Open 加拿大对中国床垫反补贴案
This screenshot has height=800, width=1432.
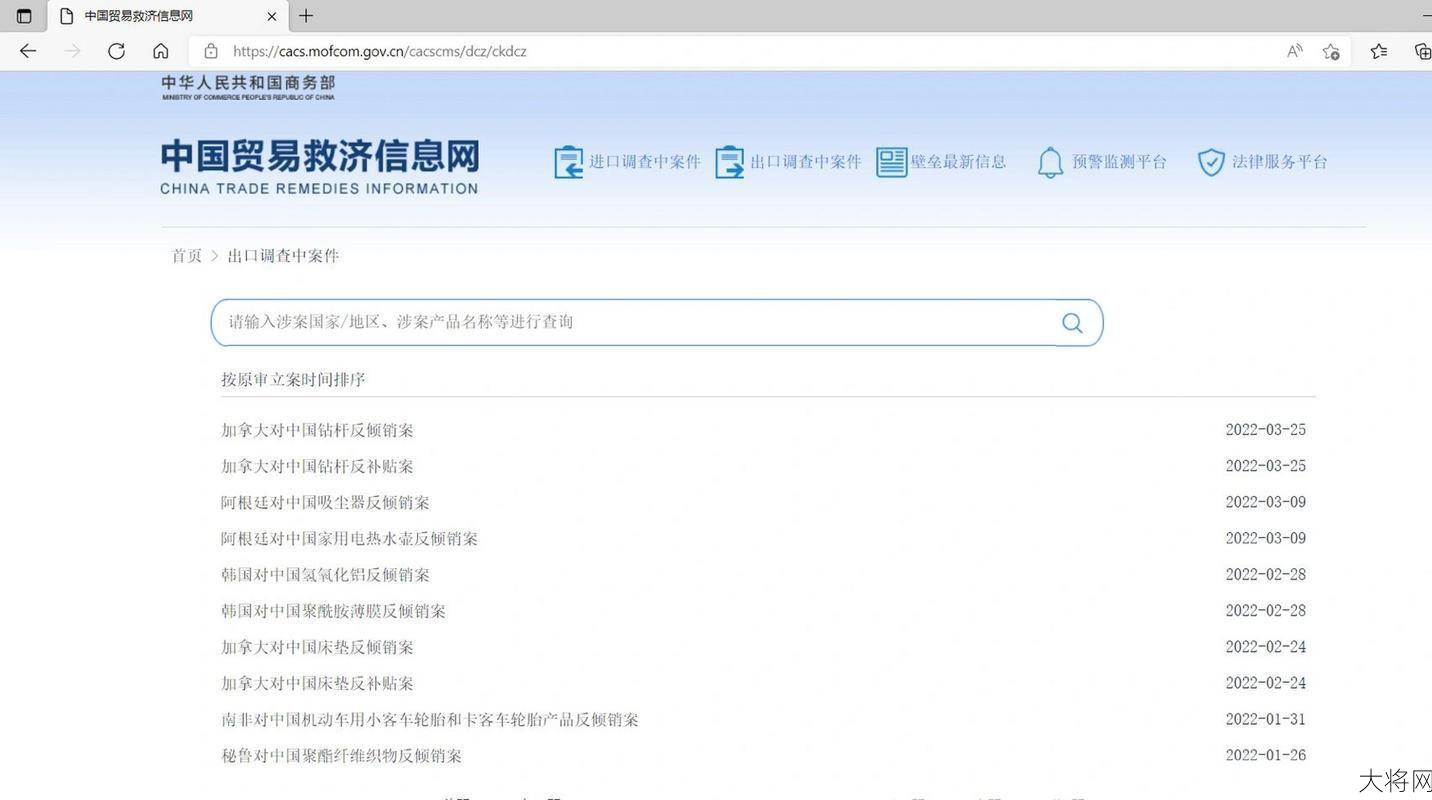click(317, 683)
